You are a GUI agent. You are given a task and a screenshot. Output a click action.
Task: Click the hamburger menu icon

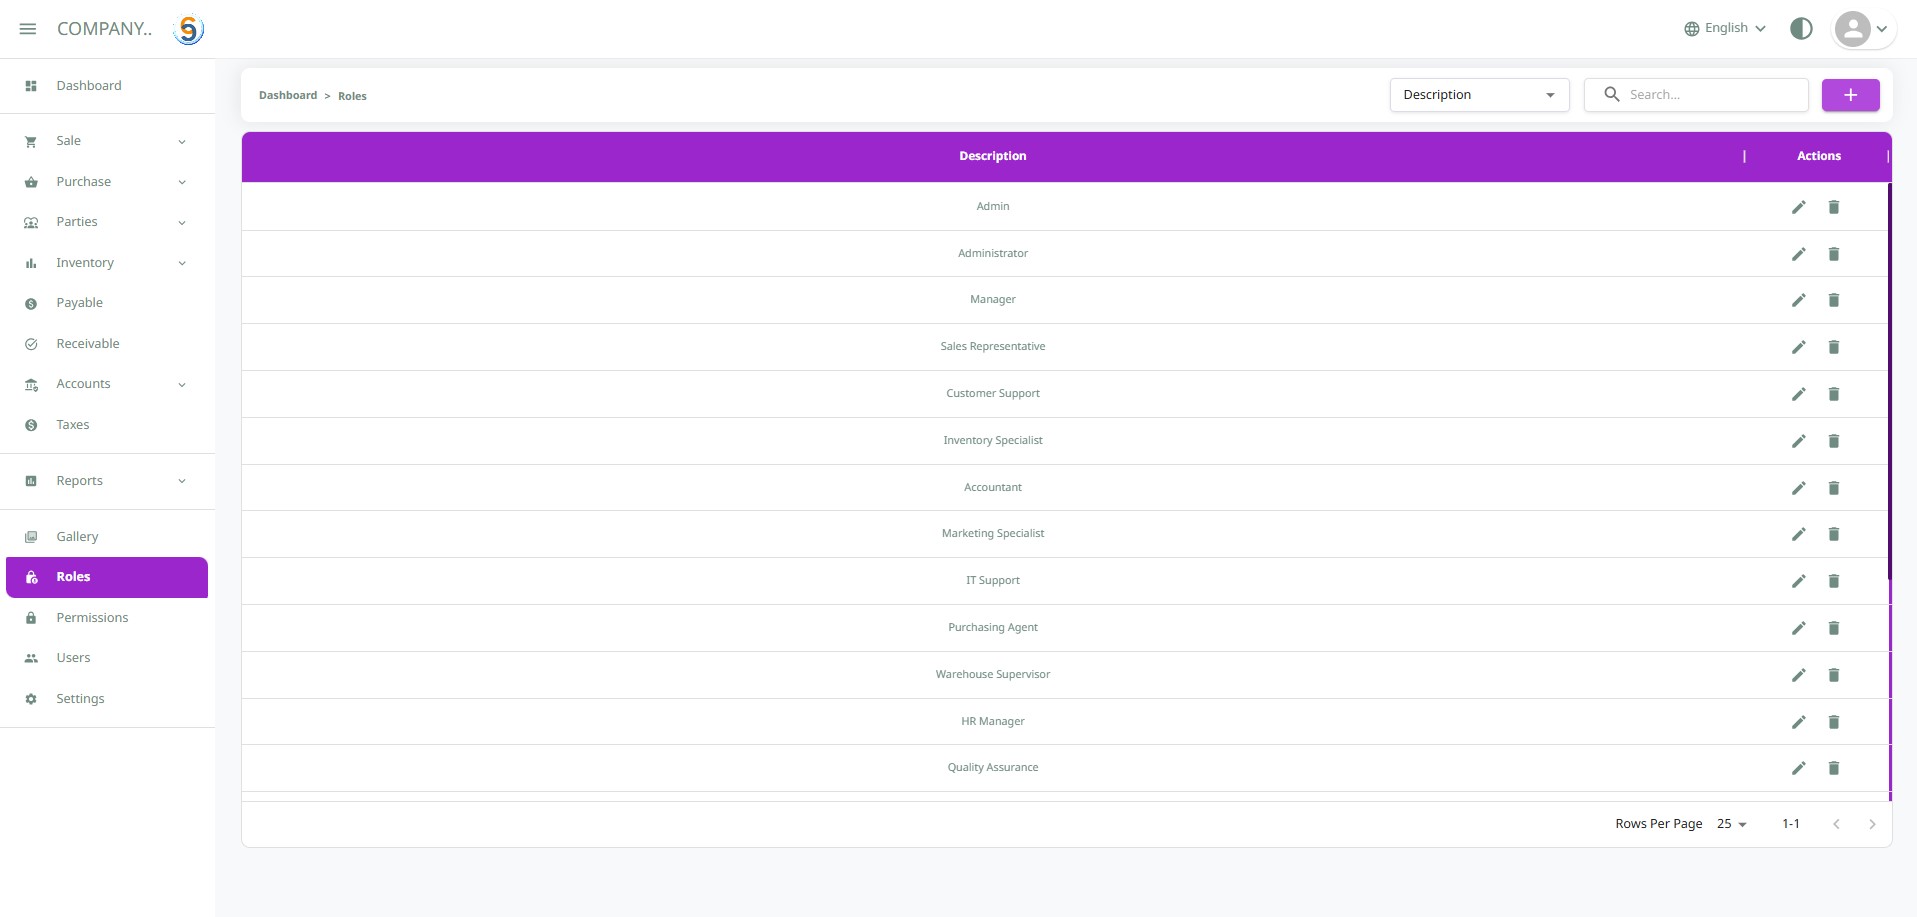[28, 29]
